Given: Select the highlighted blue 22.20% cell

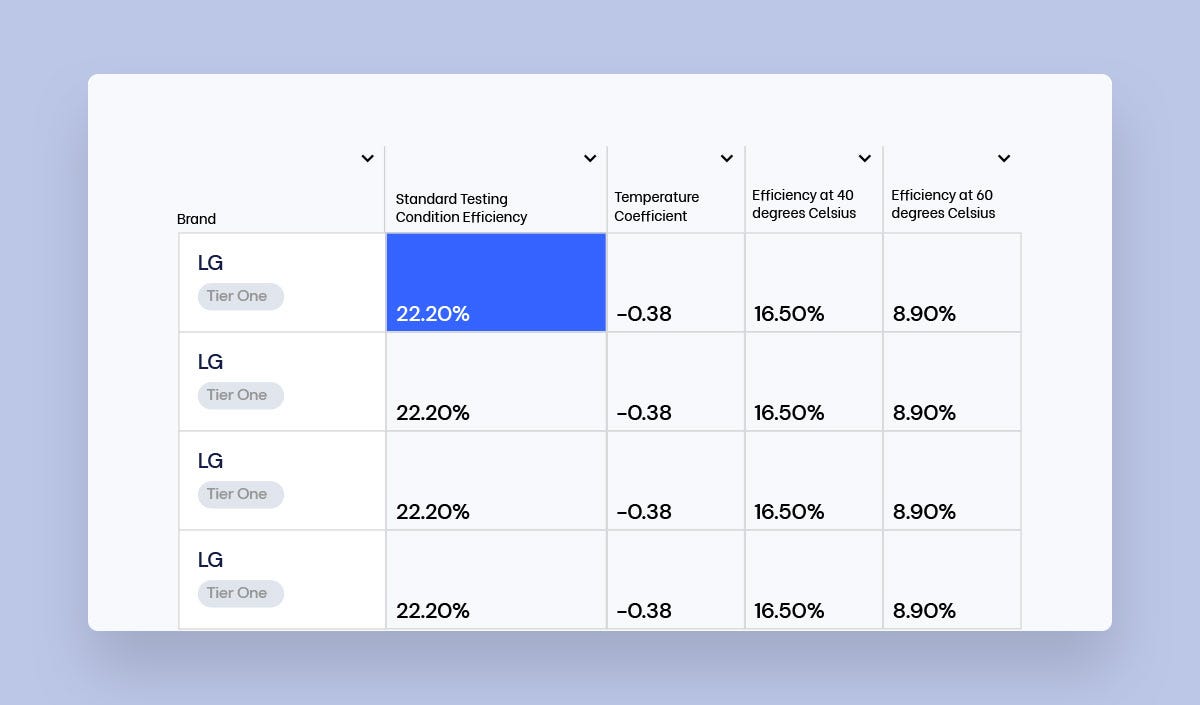Looking at the screenshot, I should [495, 282].
